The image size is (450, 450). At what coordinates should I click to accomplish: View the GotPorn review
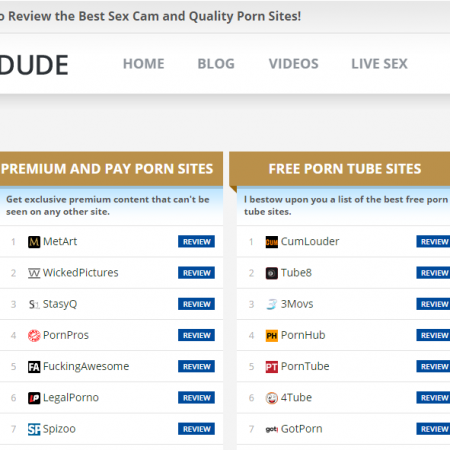pyautogui.click(x=433, y=429)
